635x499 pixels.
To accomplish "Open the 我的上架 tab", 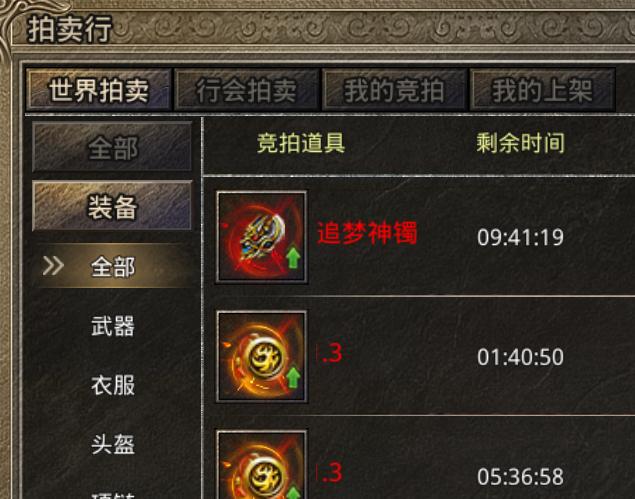I will 542,90.
